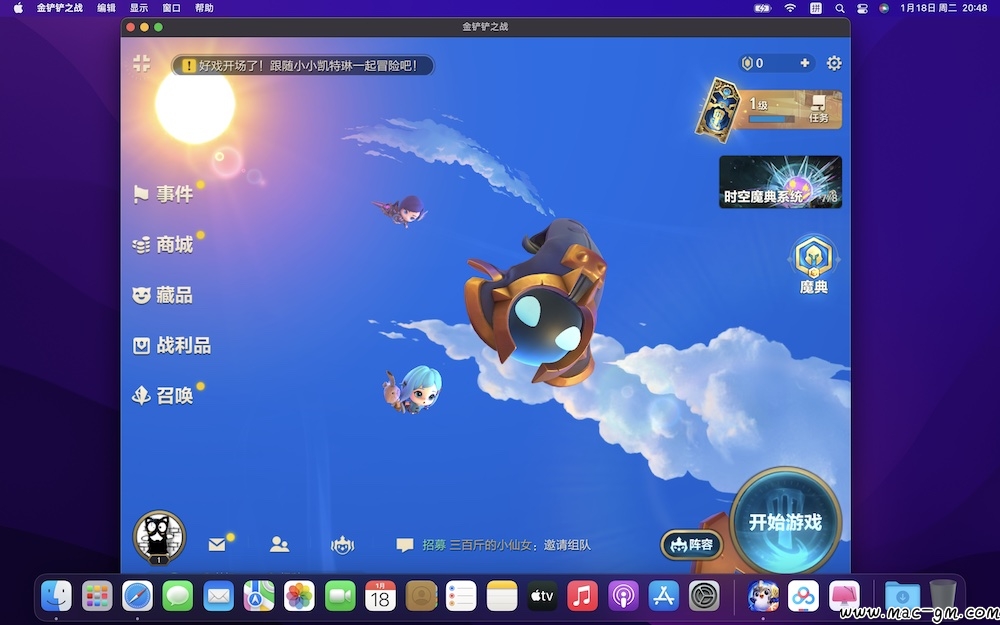Open the friends list icon

pos(279,545)
